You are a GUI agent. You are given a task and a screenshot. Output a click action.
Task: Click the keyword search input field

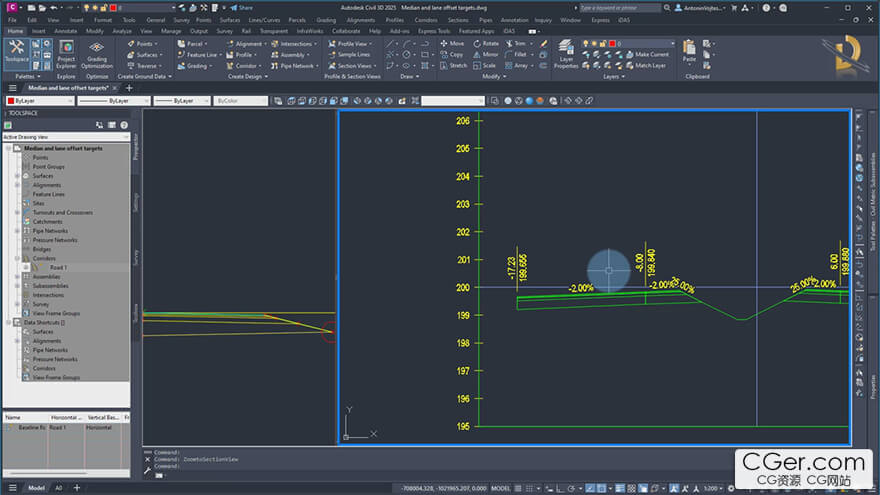pos(619,8)
